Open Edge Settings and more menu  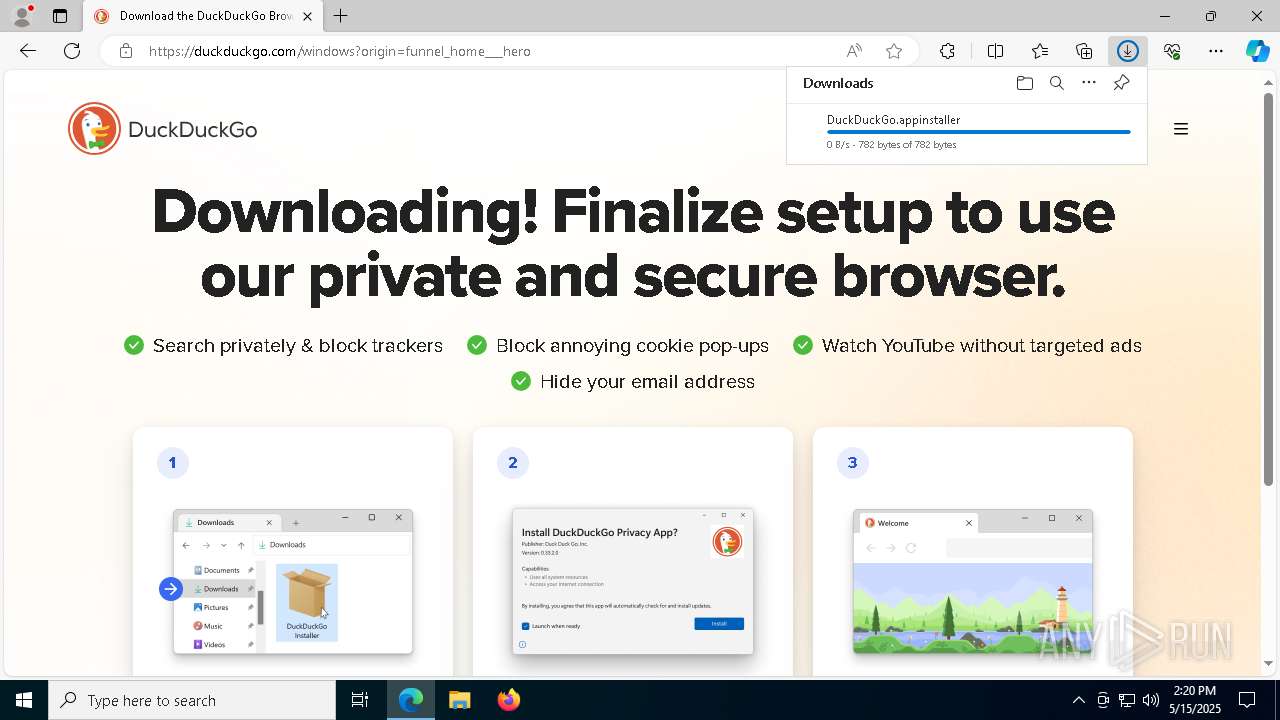[1216, 51]
